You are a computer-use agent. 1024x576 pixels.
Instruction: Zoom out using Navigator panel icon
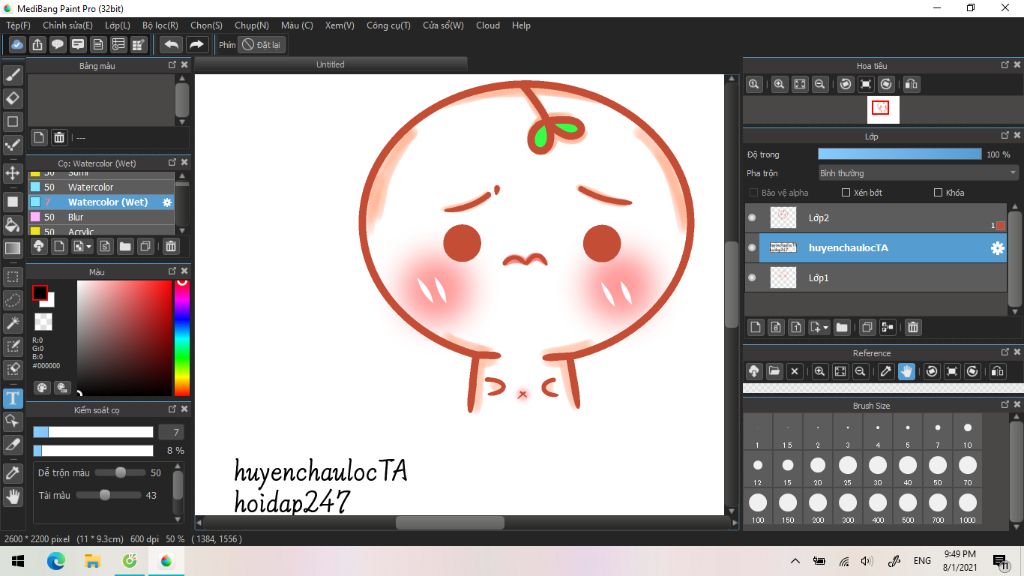[820, 84]
